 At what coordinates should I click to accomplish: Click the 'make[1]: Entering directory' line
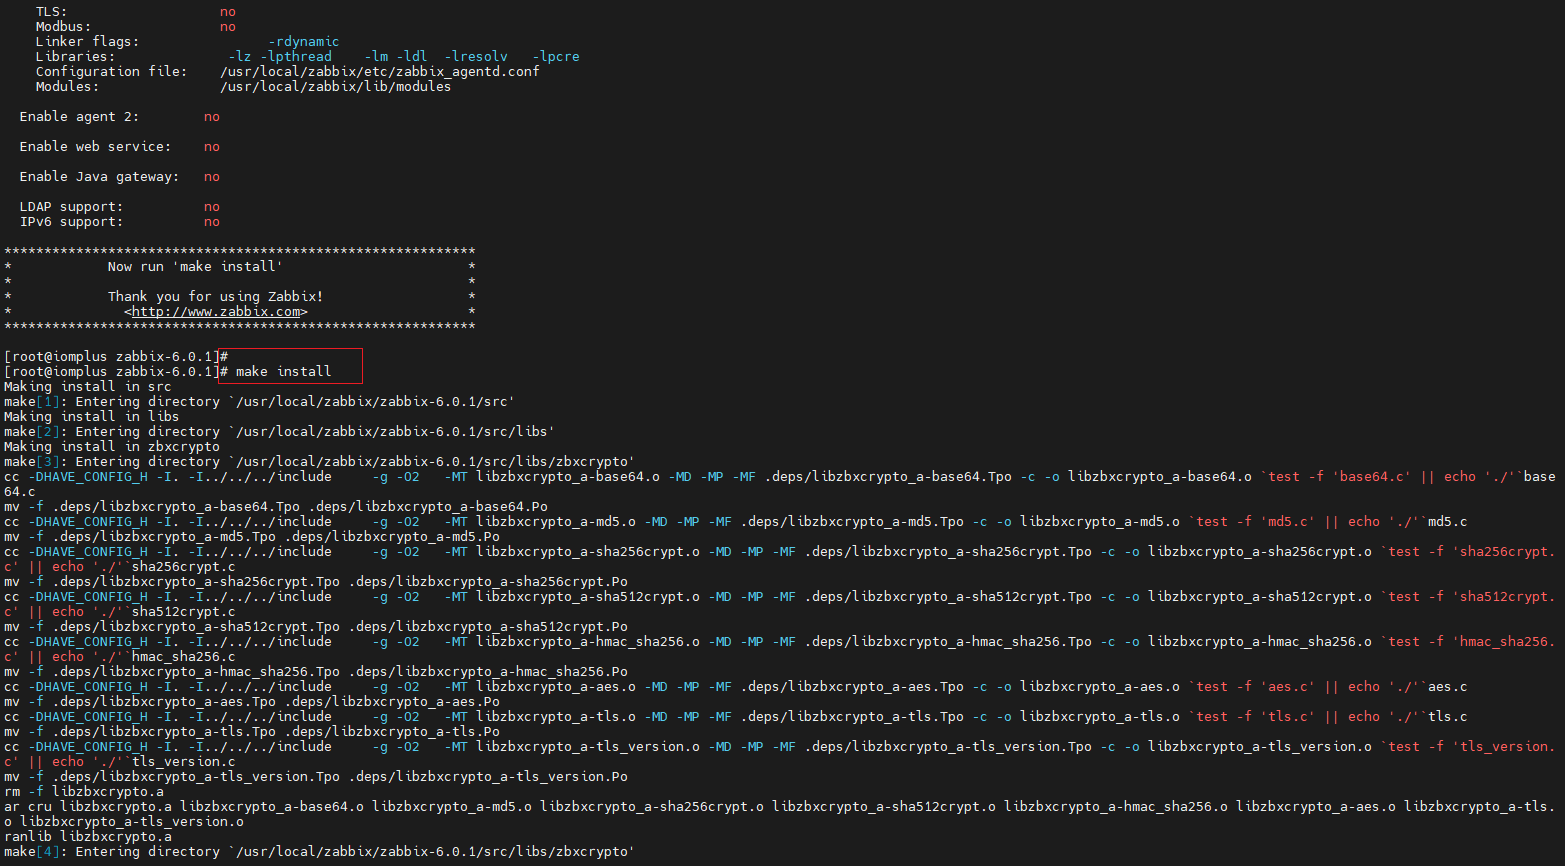[x=259, y=402]
